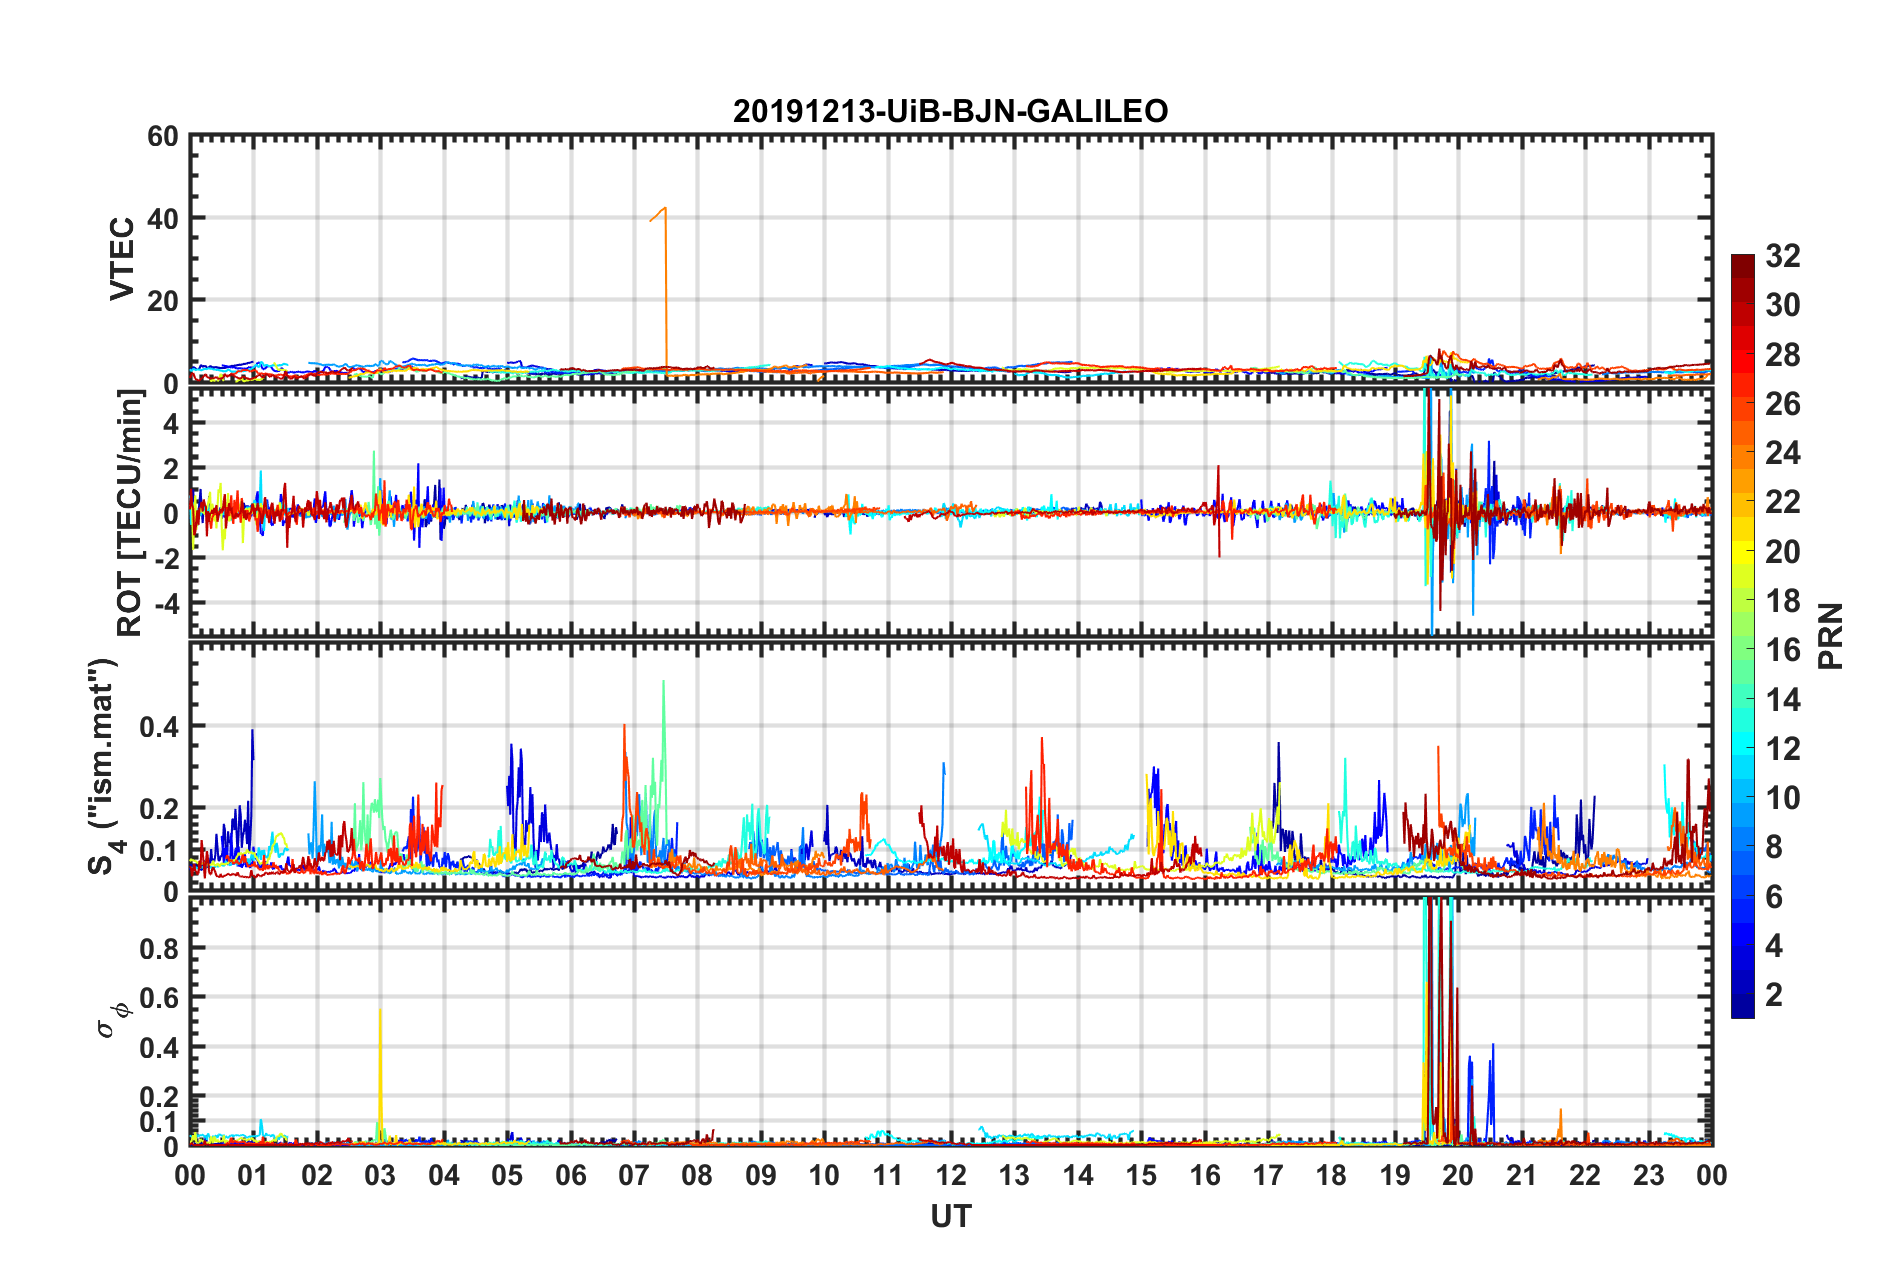Click the colorbar tick label 16

point(1782,650)
